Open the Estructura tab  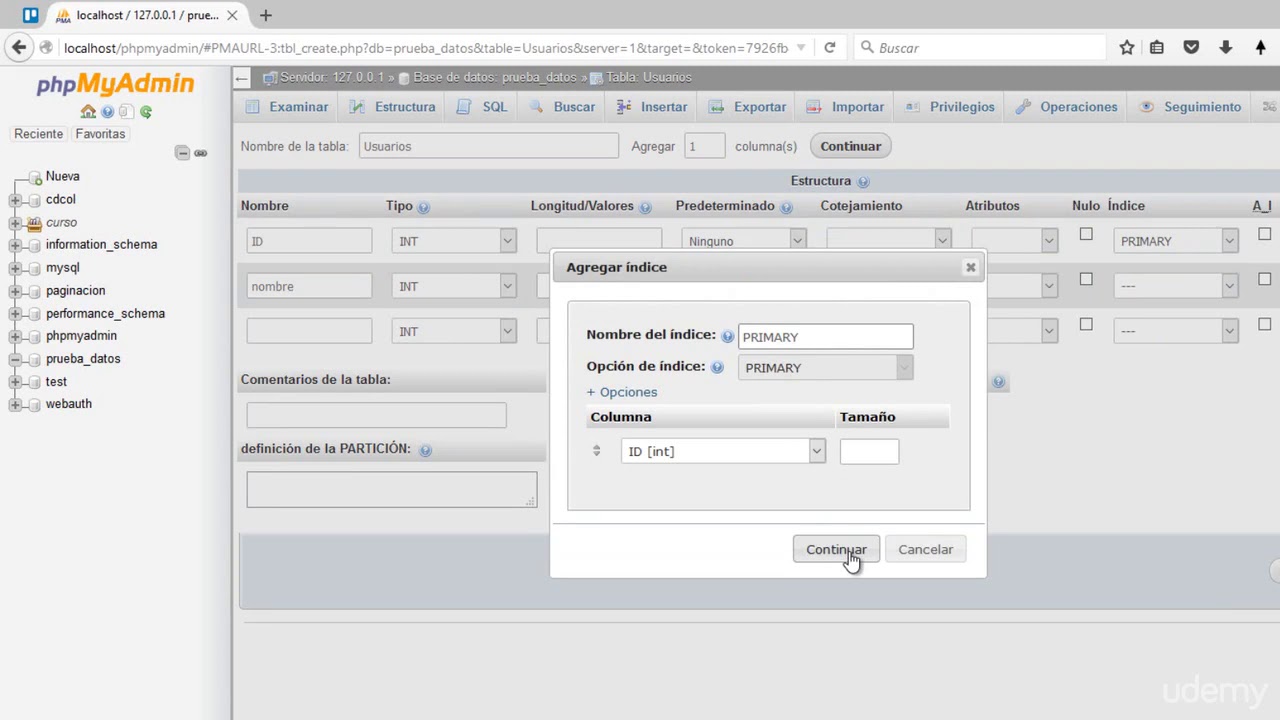coord(392,107)
